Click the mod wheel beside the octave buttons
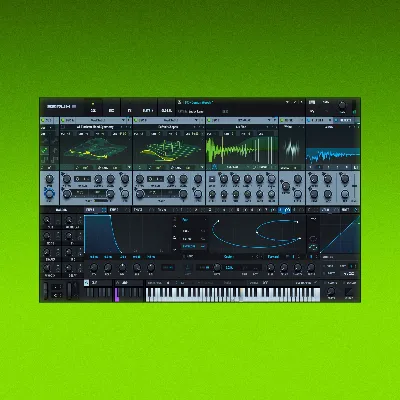Viewport: 400px width, 400px height. pos(70,291)
